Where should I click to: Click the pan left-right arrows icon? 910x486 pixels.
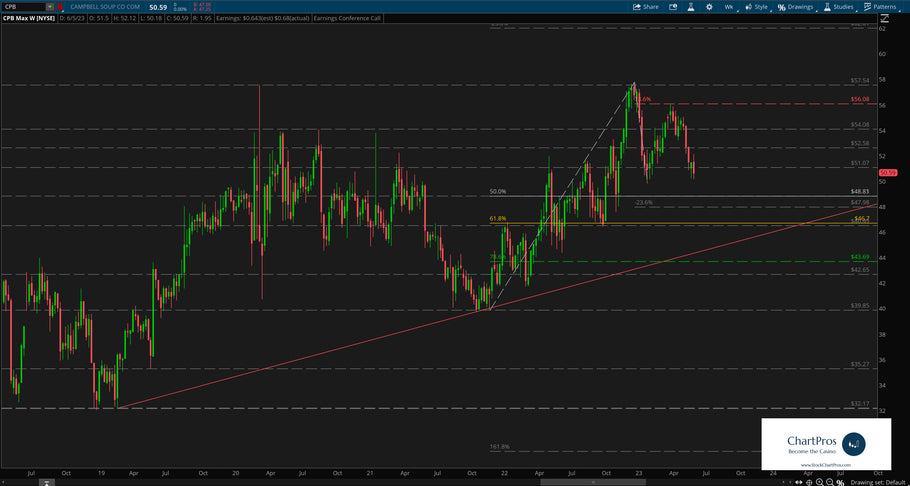point(800,482)
